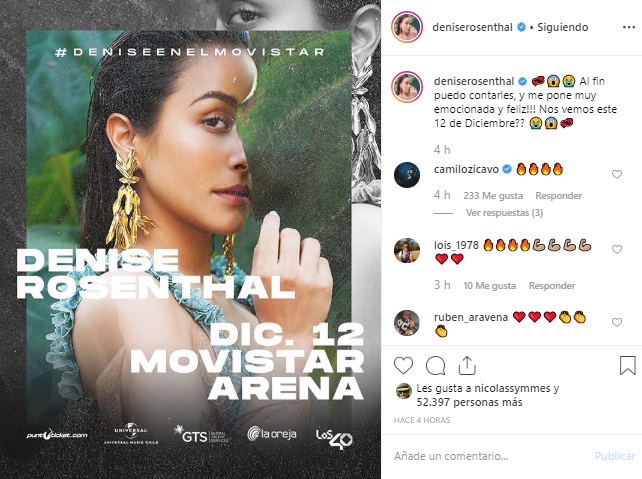Like lois_1978's comment heart
This screenshot has height=479, width=642.
coord(617,249)
